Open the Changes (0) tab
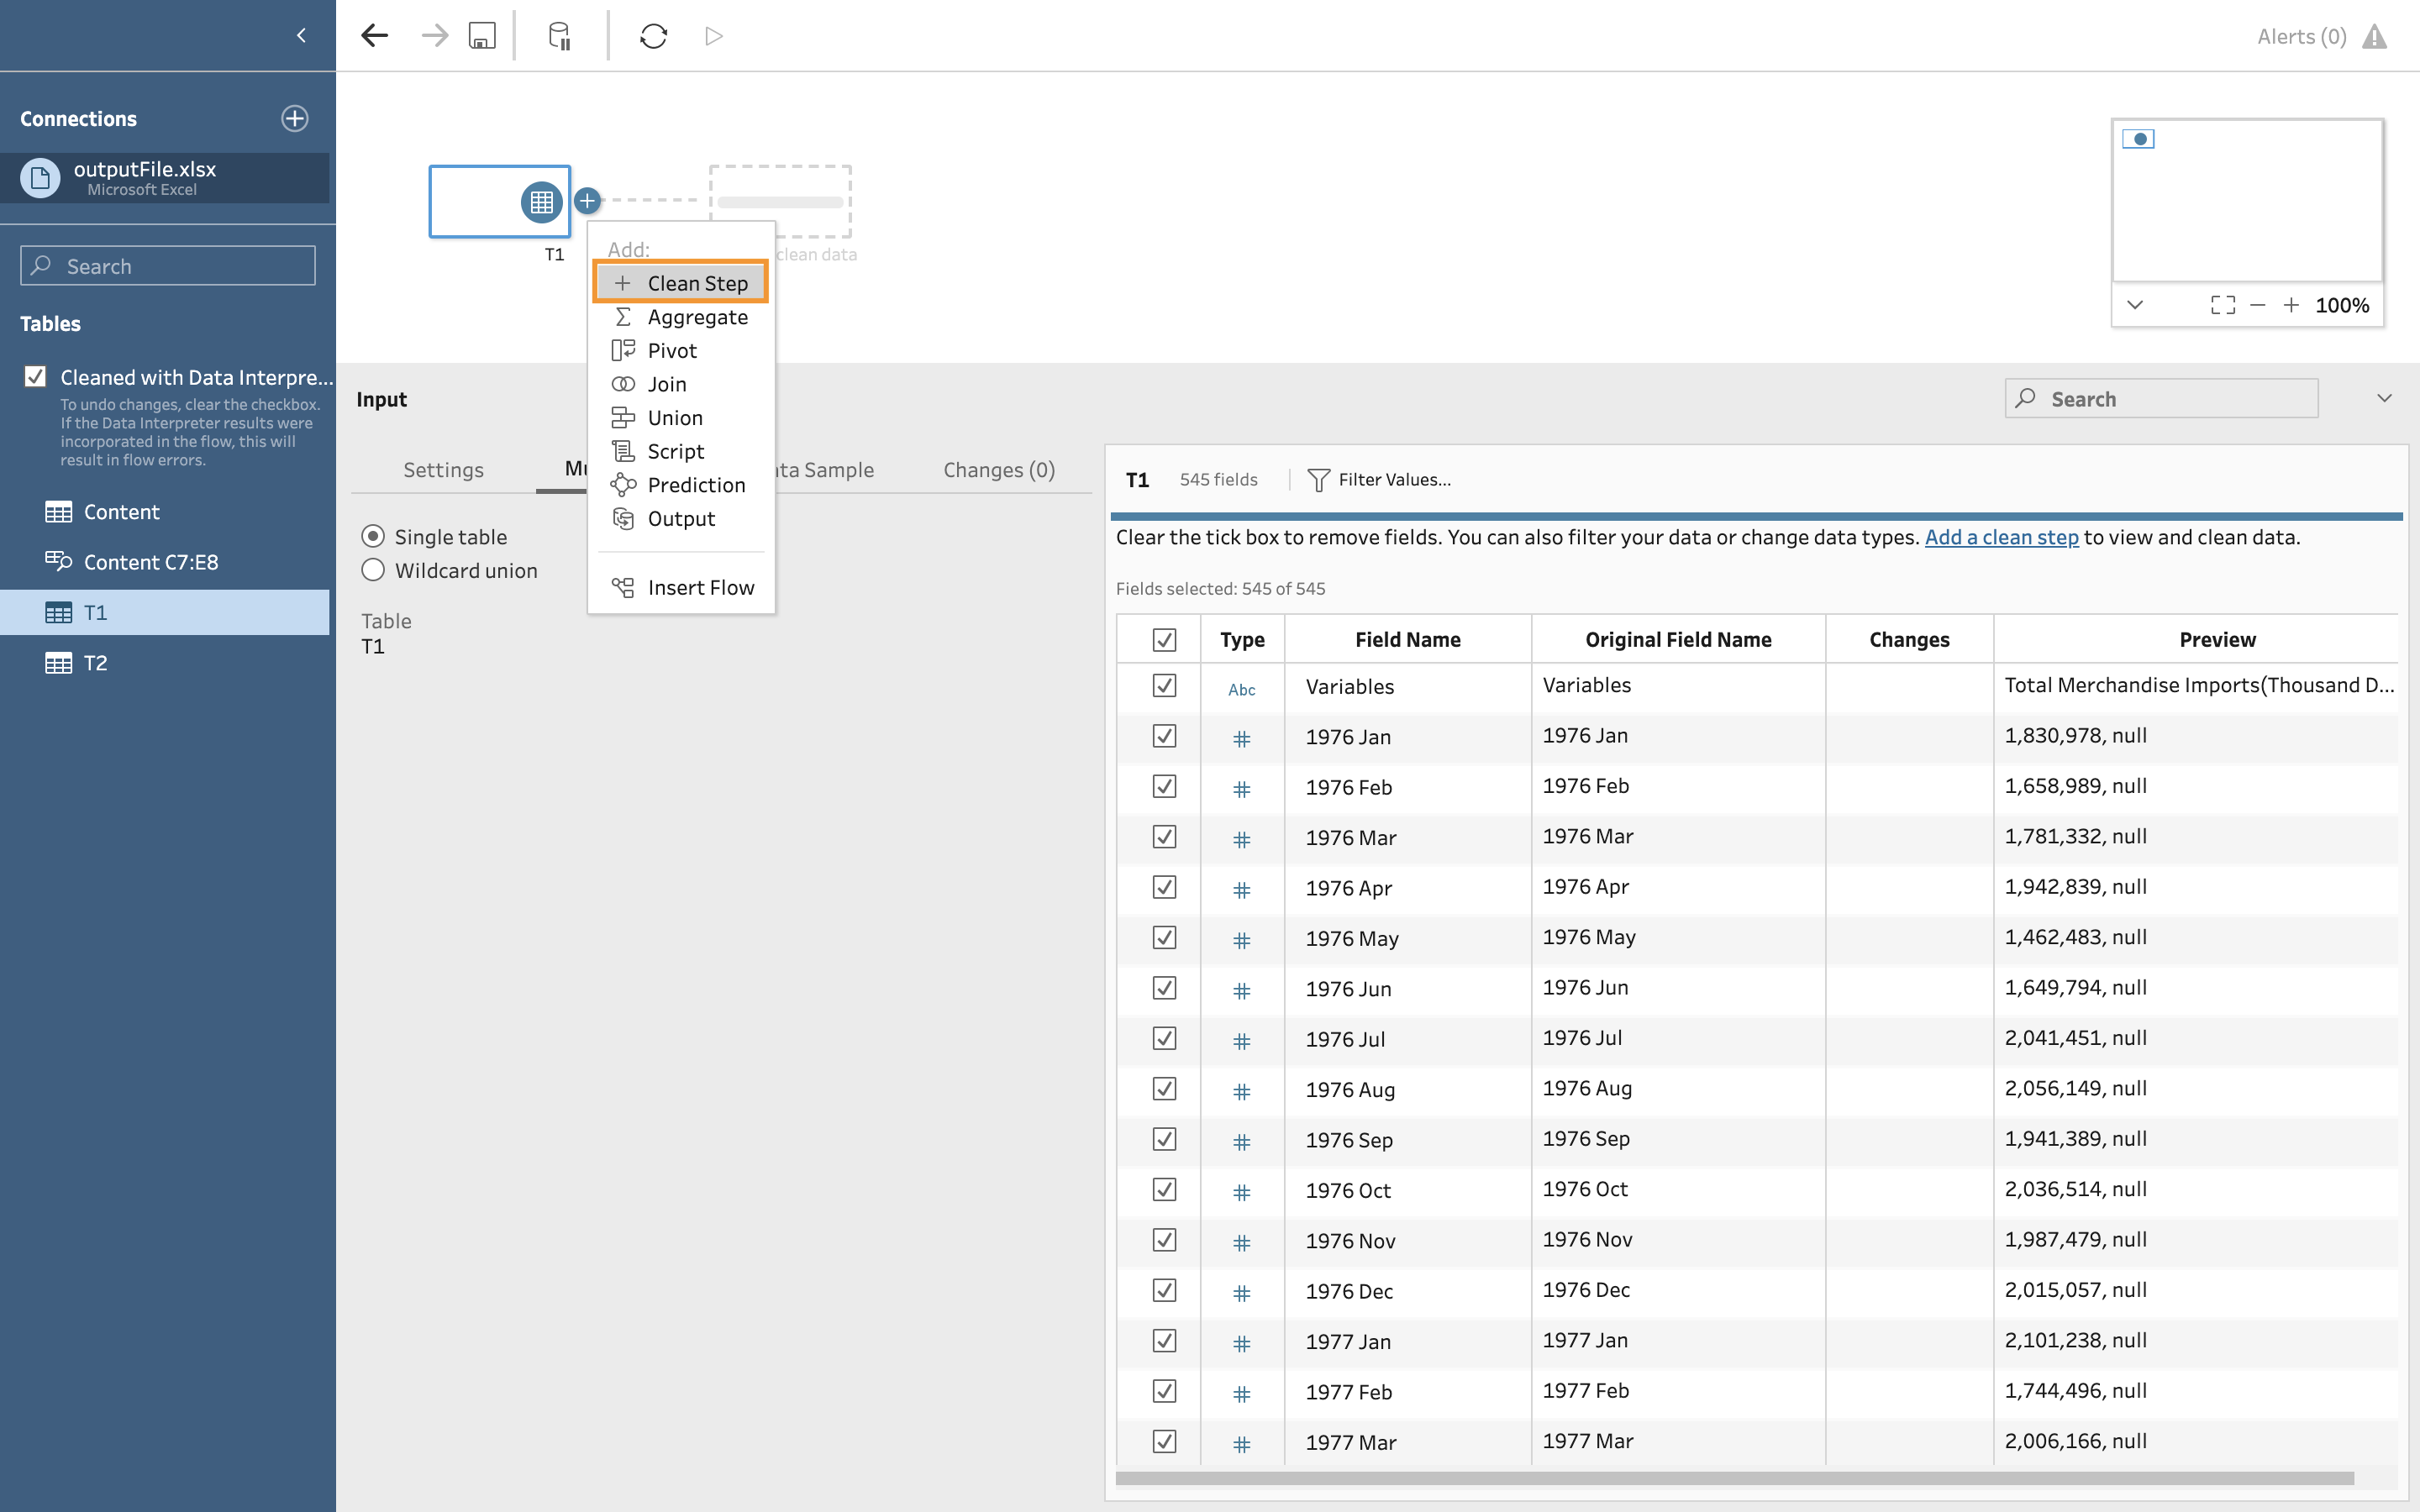 click(998, 470)
